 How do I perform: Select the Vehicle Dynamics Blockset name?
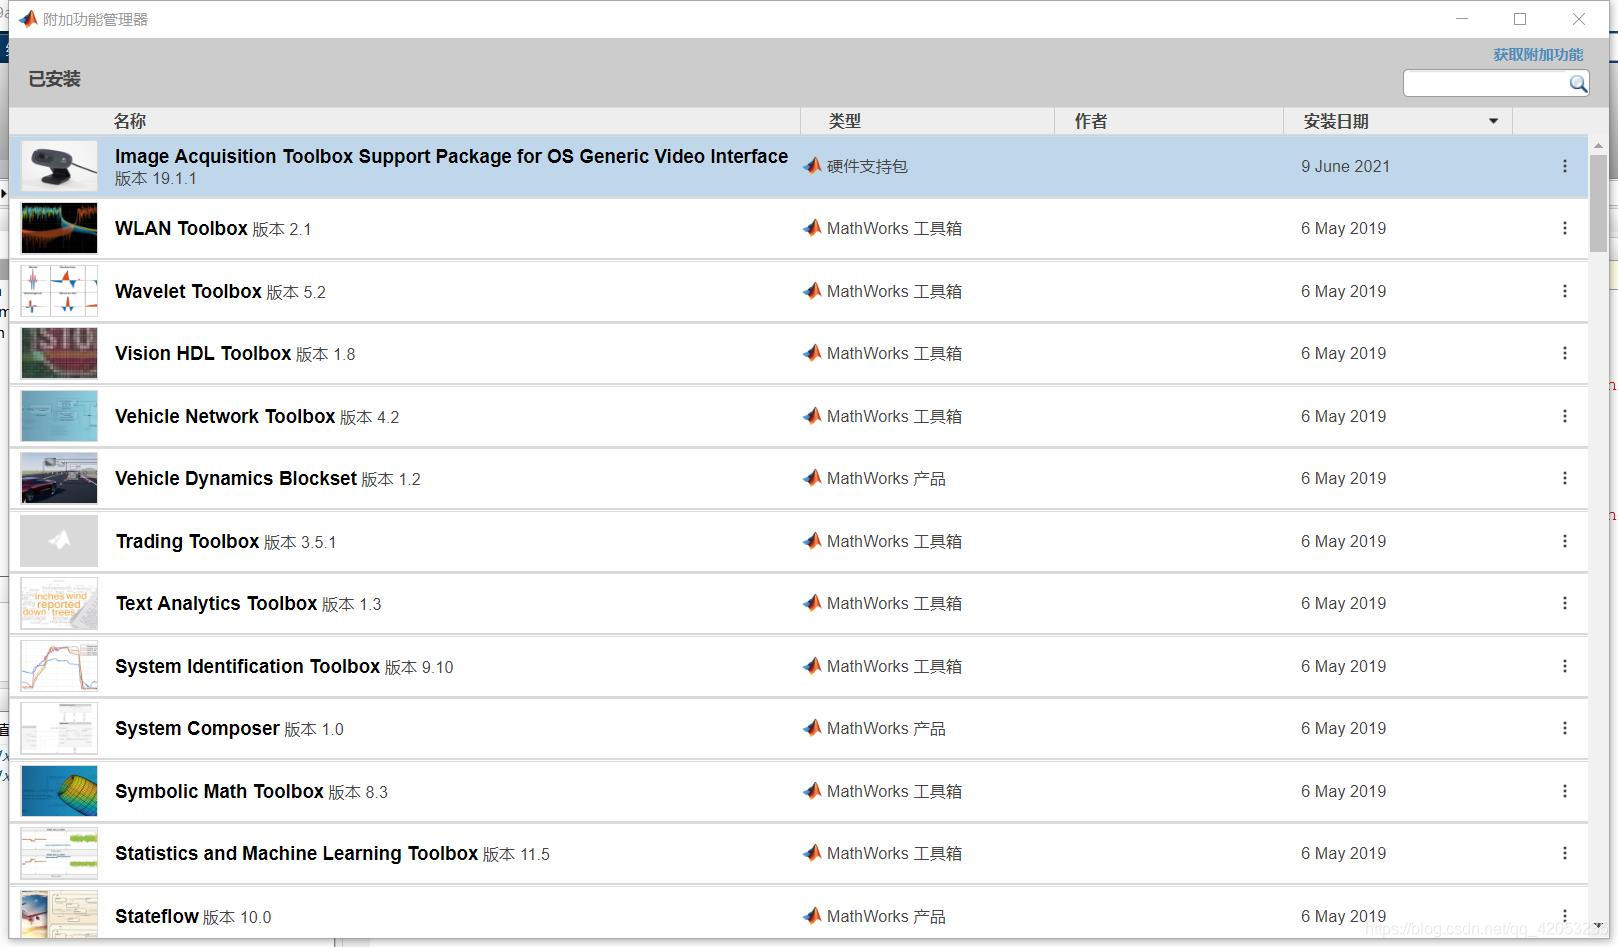pyautogui.click(x=236, y=478)
